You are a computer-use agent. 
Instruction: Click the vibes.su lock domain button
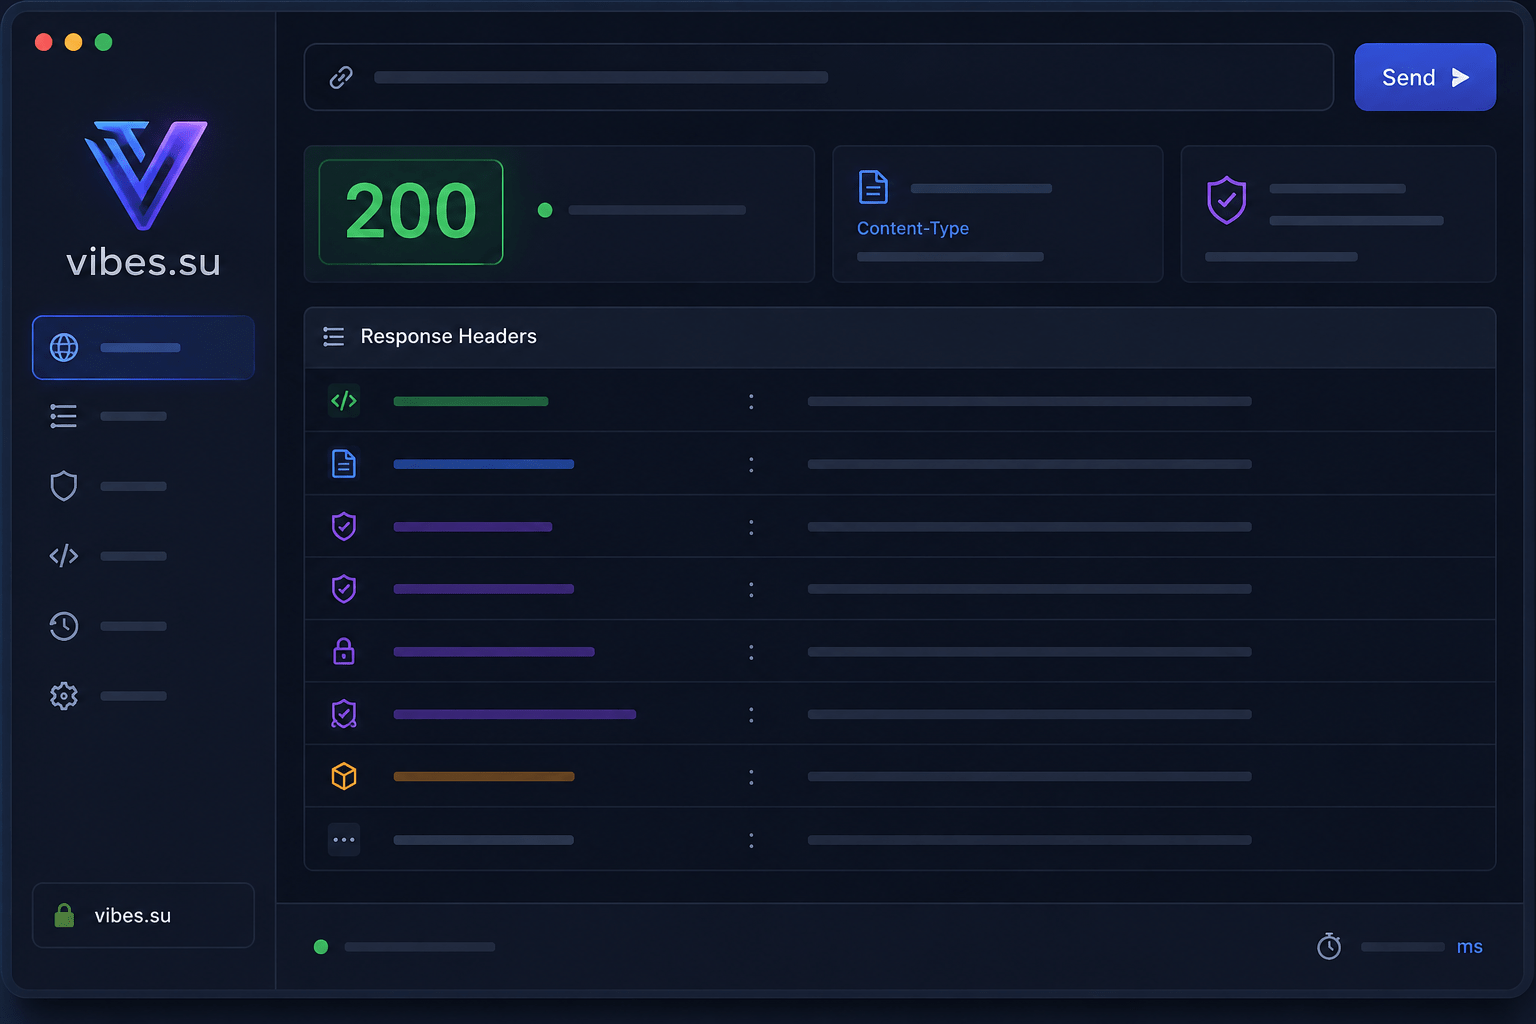(x=143, y=915)
